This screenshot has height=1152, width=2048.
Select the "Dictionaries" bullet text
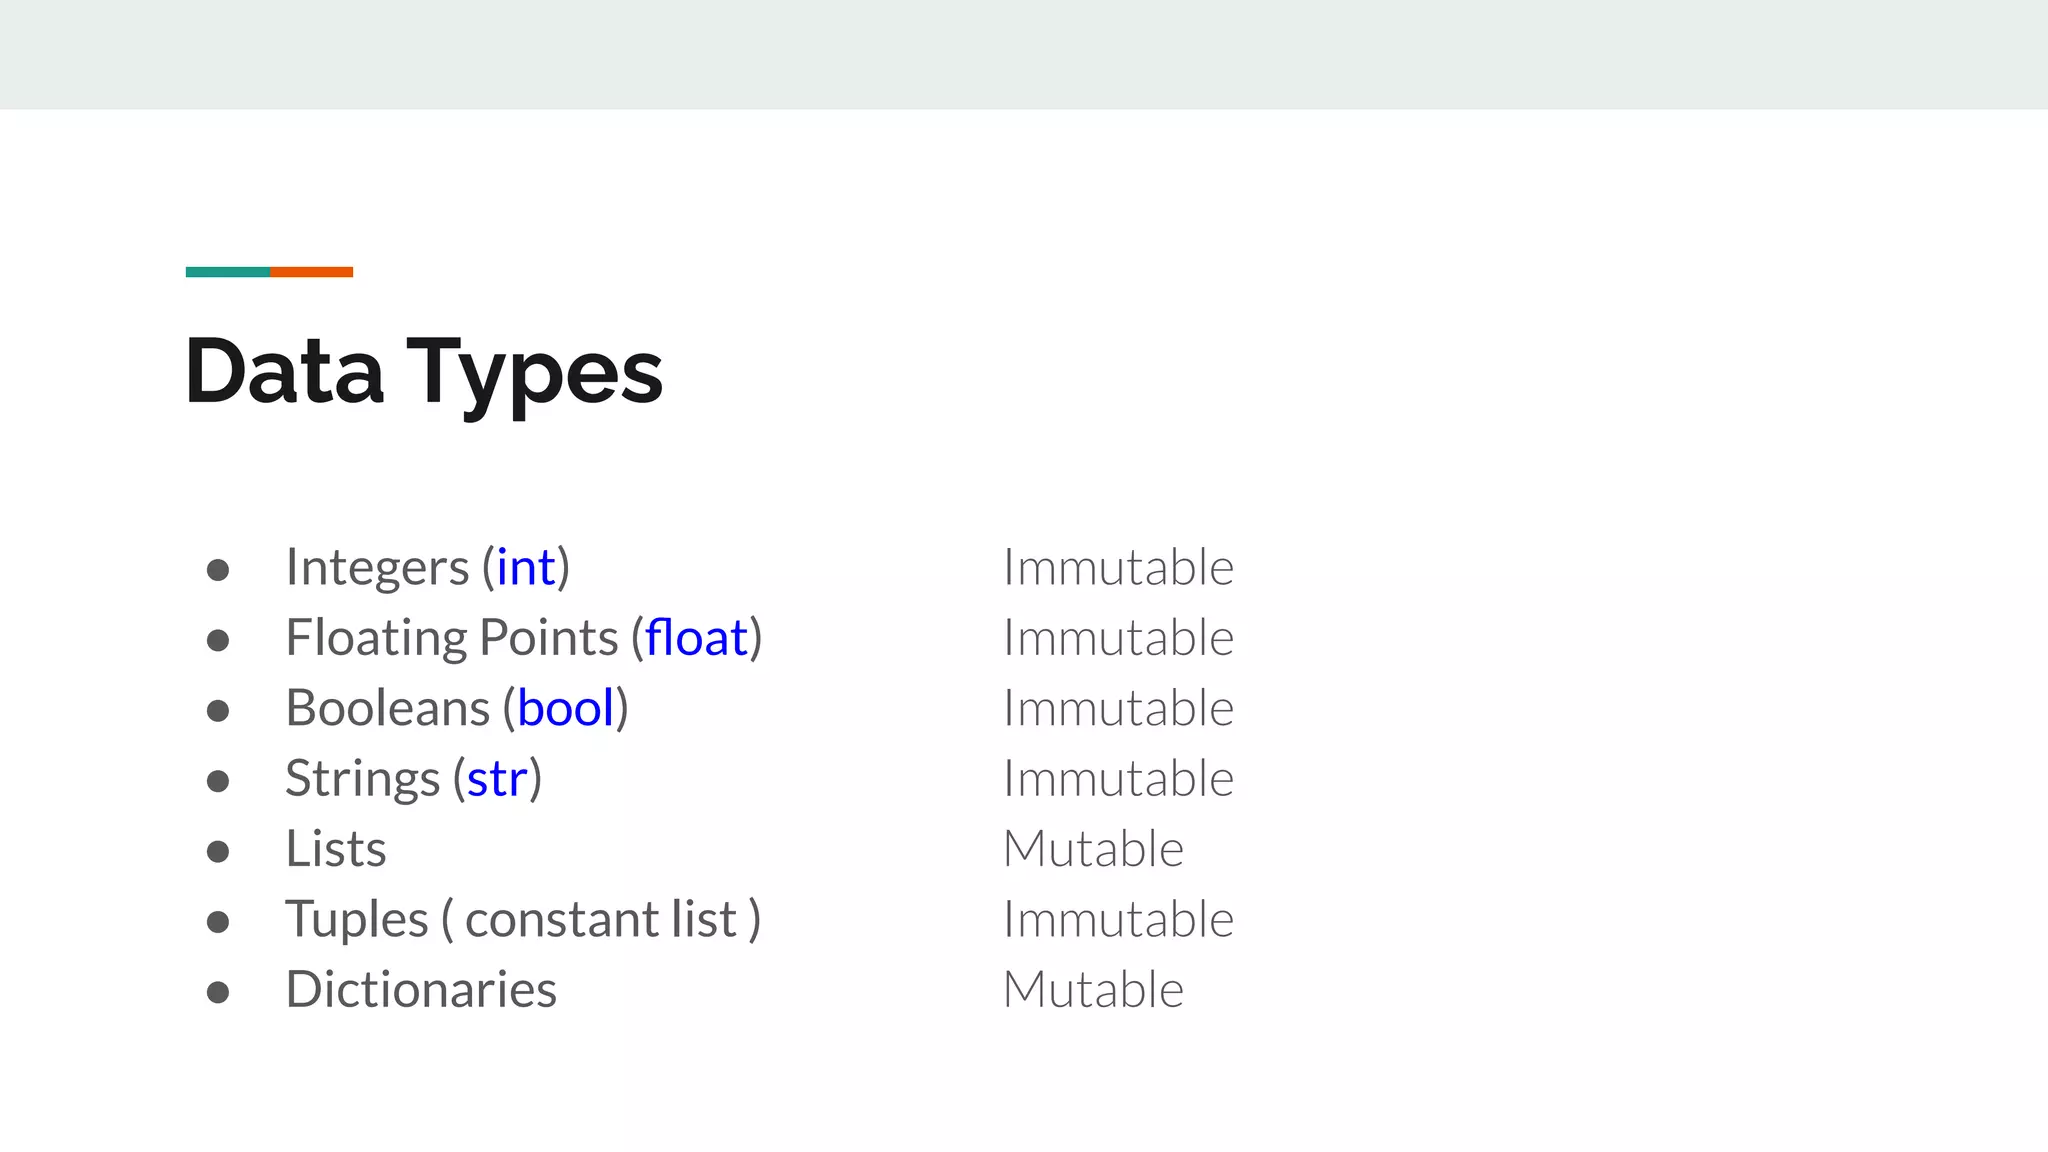[x=421, y=990]
